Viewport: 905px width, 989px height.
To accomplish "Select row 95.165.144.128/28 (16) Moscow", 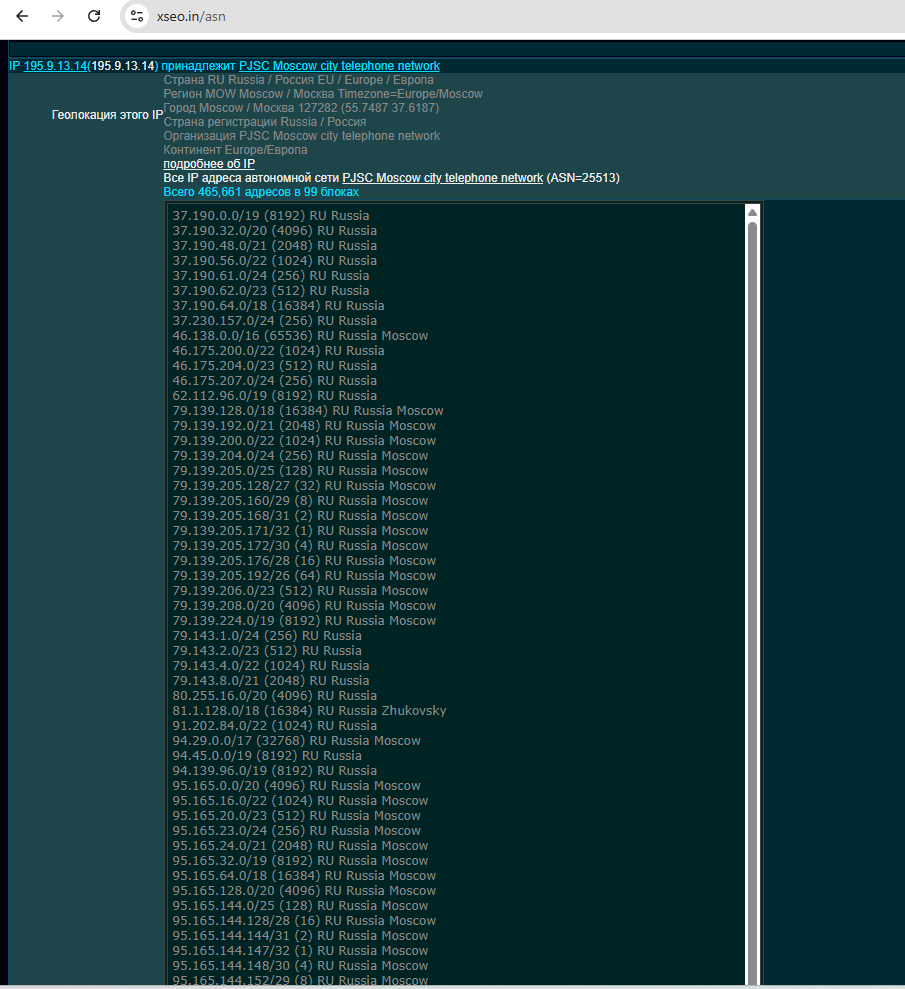I will (305, 922).
